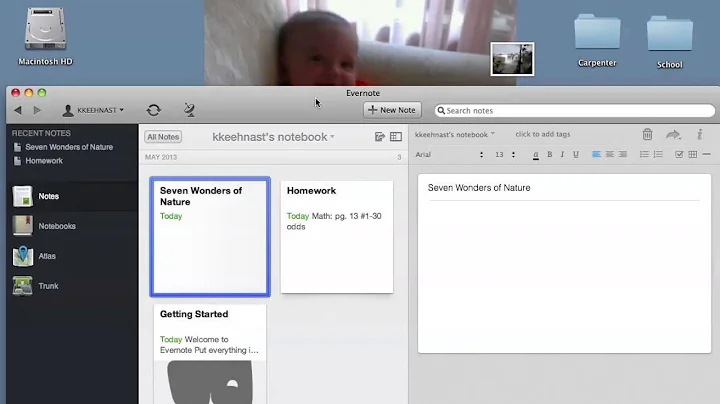
Task: Focus the Search notes field
Action: (x=574, y=111)
